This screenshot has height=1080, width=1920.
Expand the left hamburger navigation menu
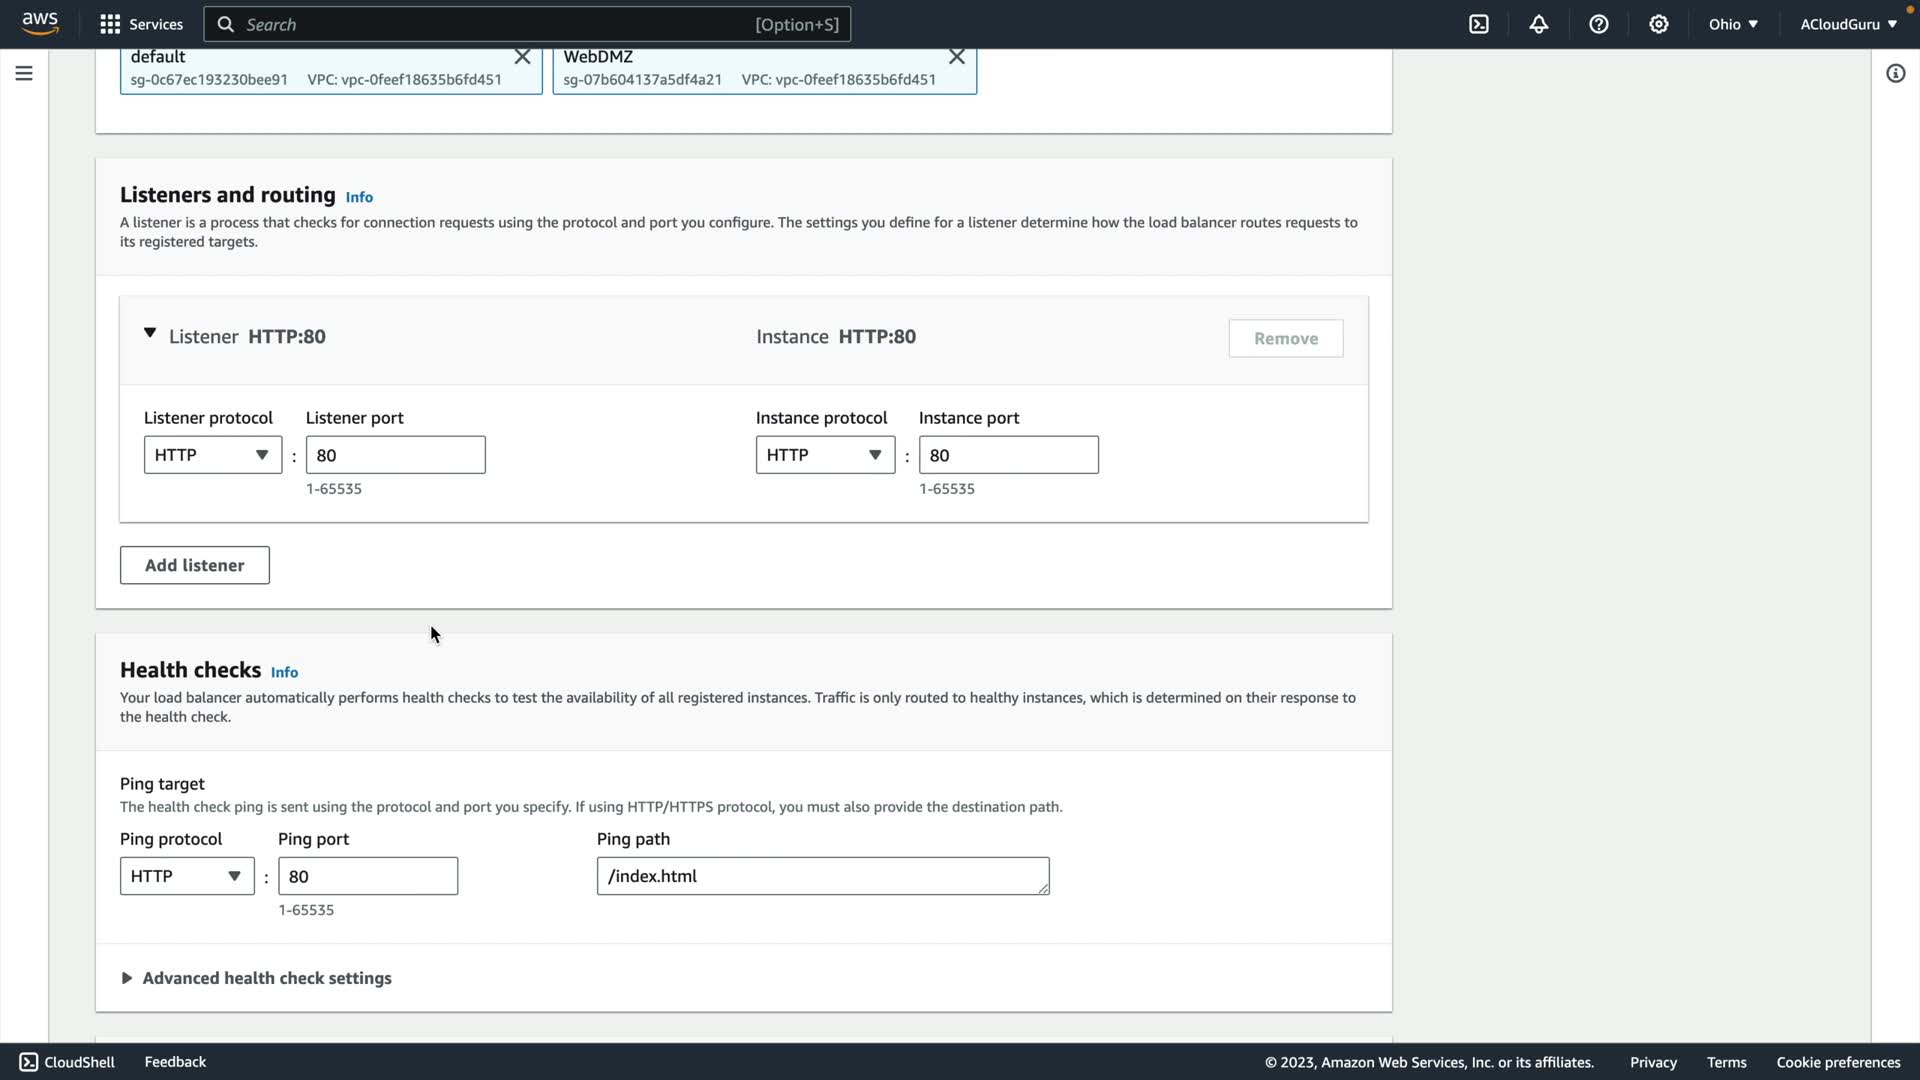(24, 73)
